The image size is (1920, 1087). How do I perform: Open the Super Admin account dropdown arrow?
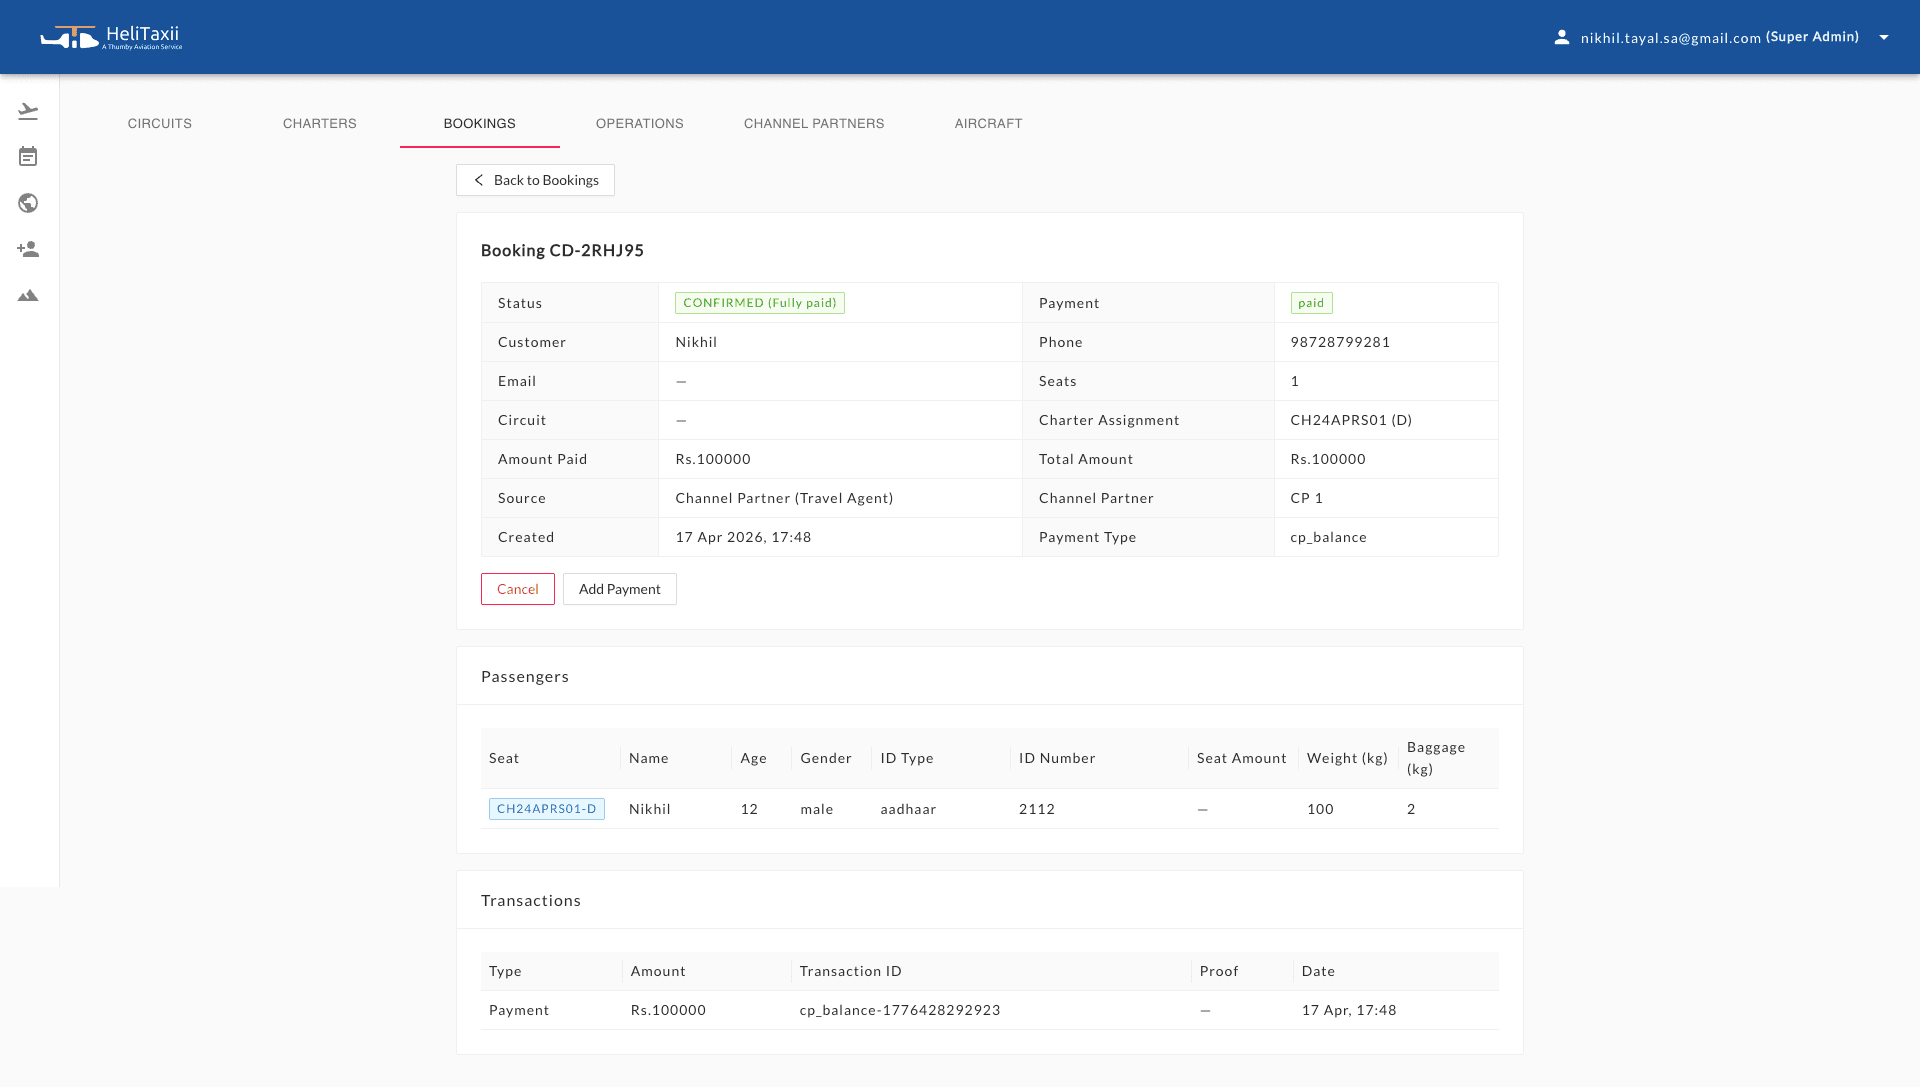click(x=1884, y=36)
